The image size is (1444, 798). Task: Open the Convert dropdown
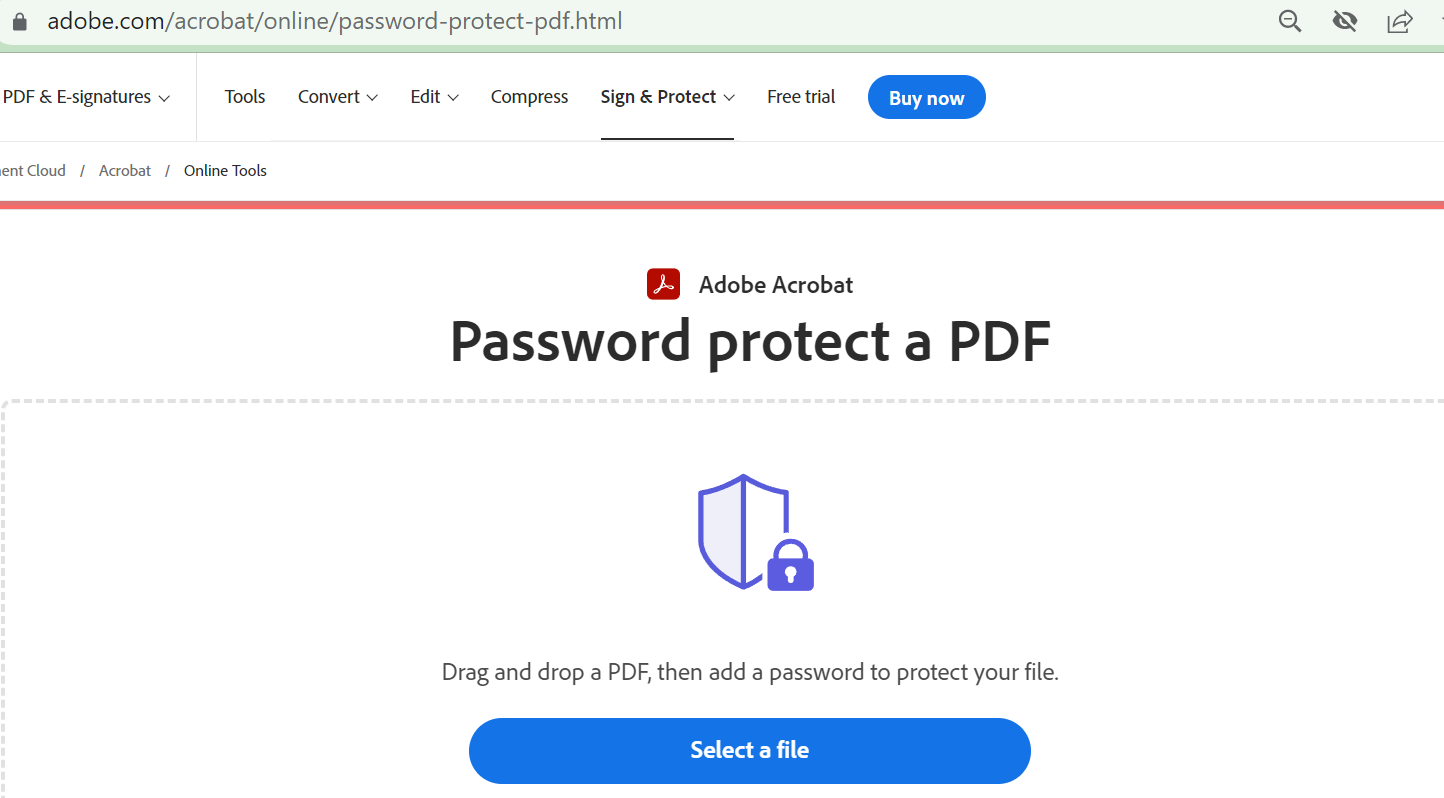click(338, 97)
